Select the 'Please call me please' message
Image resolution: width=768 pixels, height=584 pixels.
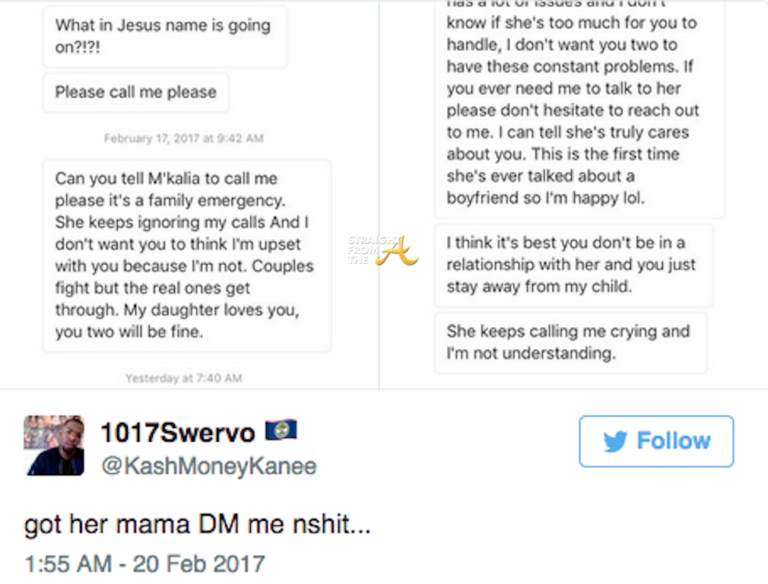click(136, 92)
